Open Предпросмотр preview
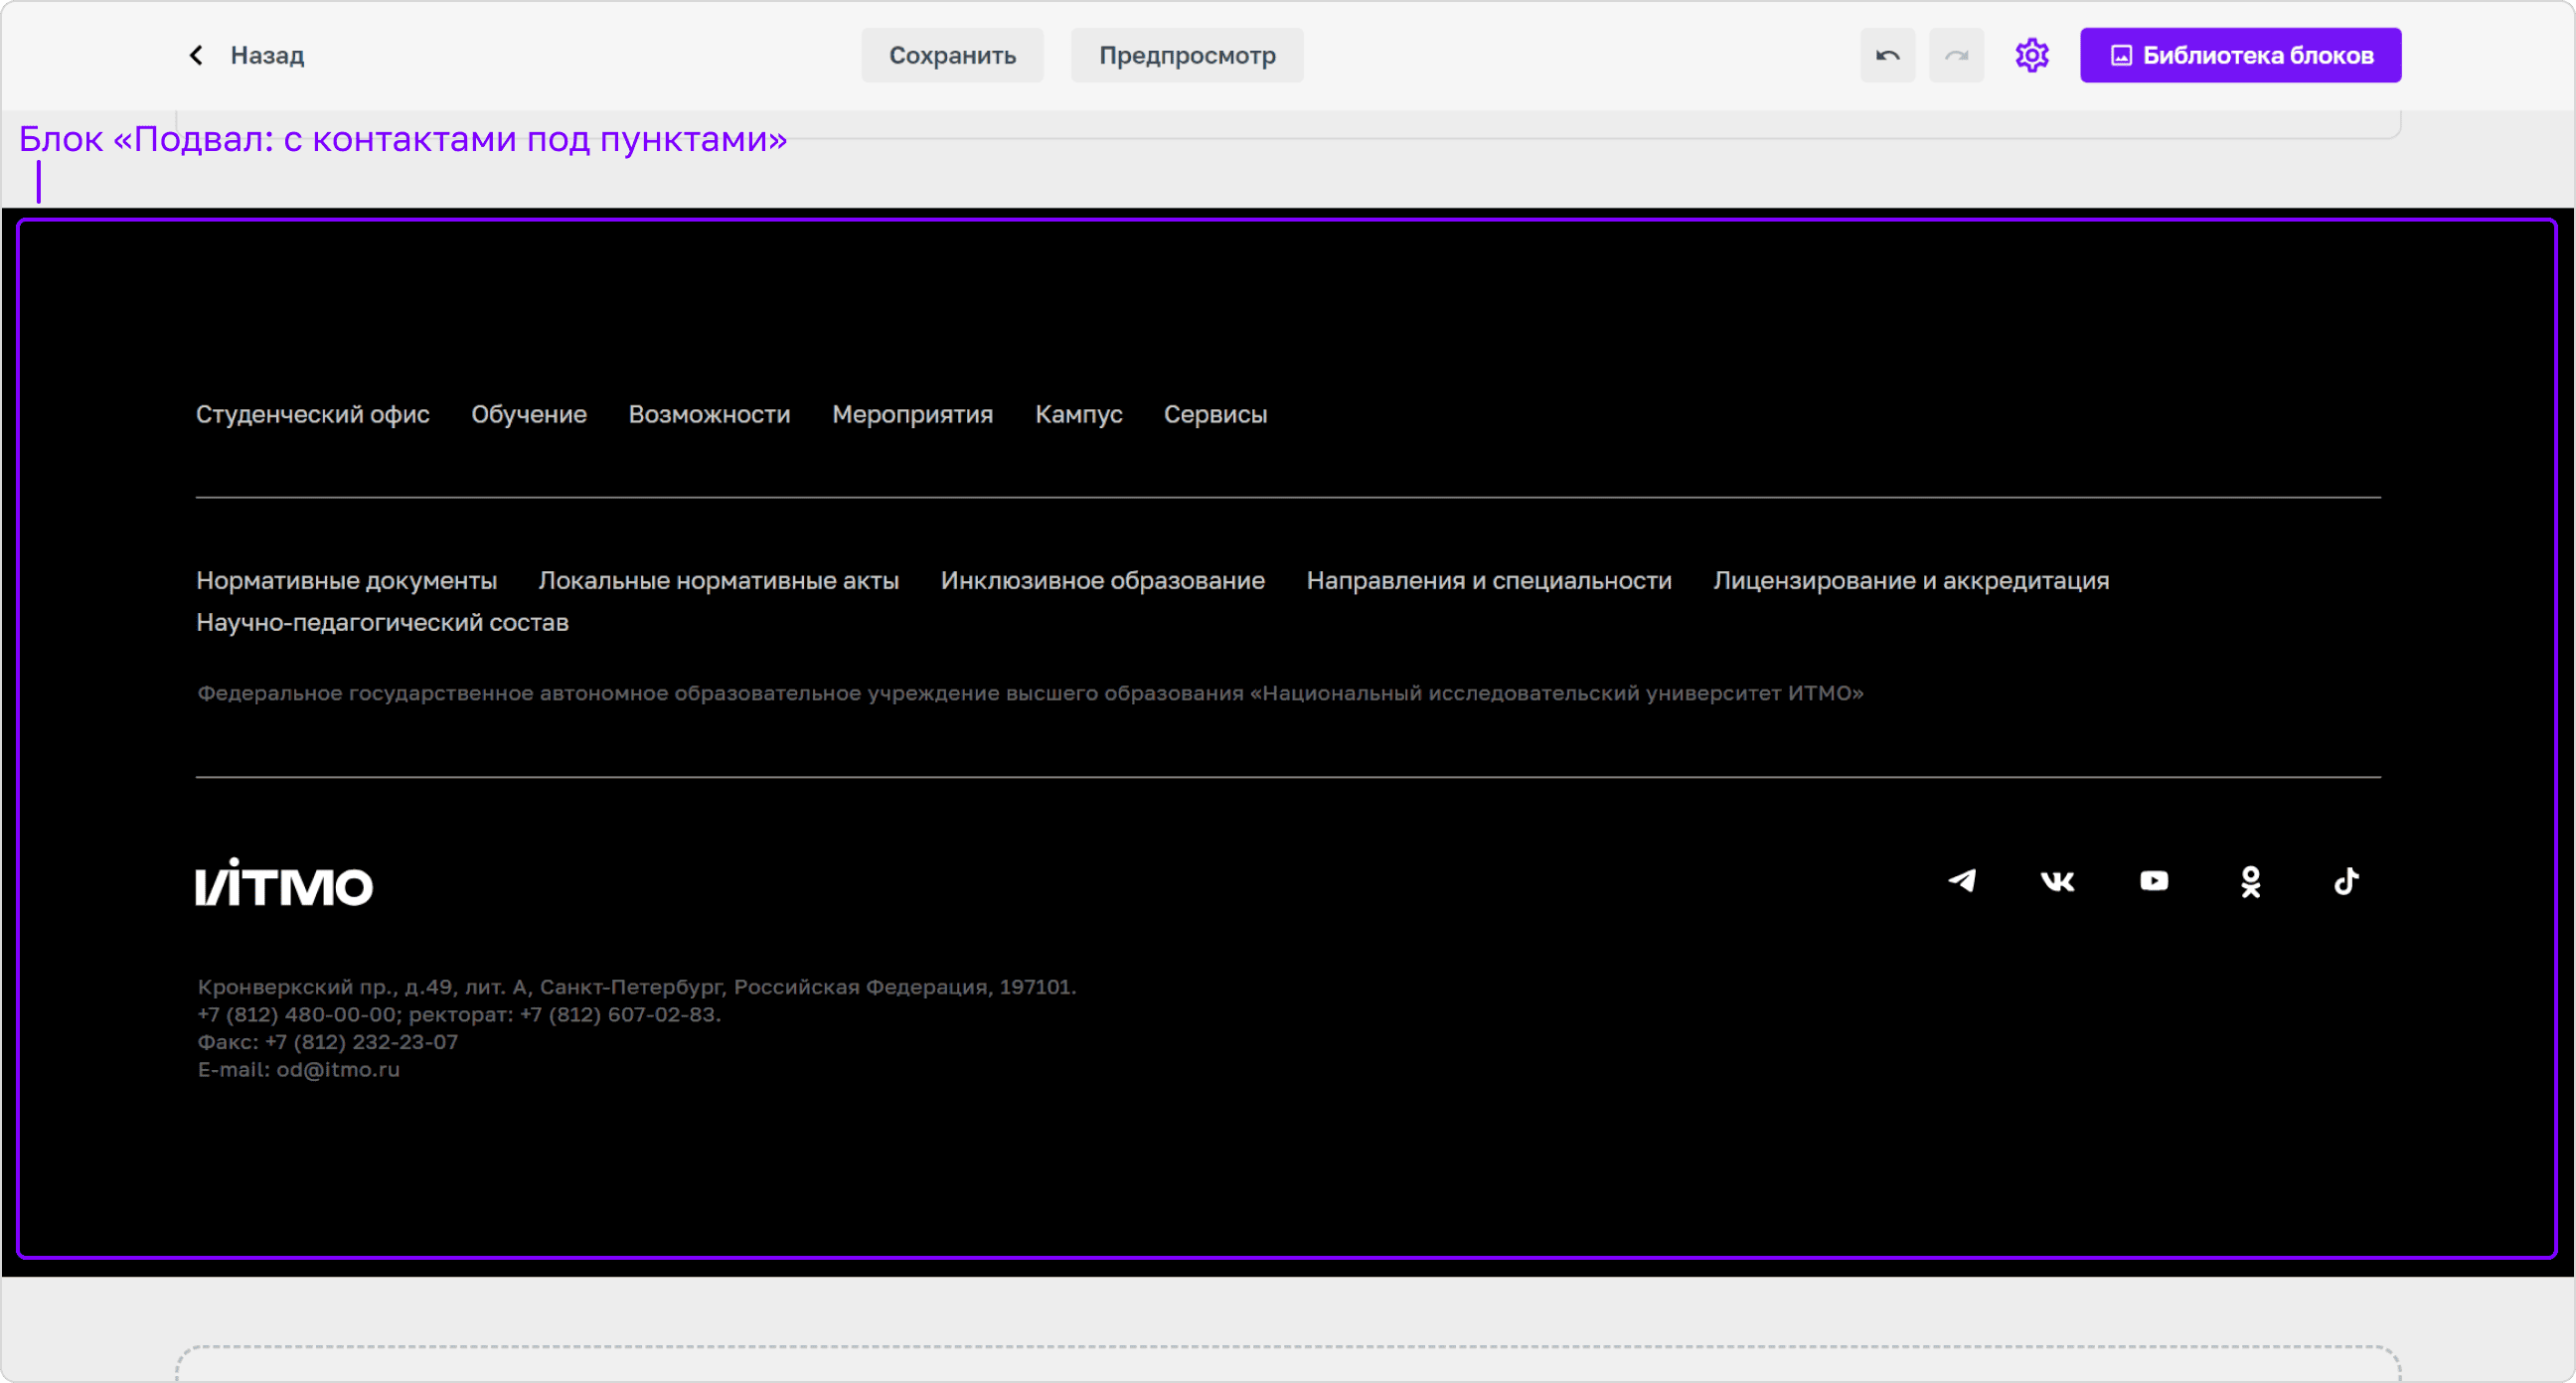 pyautogui.click(x=1187, y=55)
